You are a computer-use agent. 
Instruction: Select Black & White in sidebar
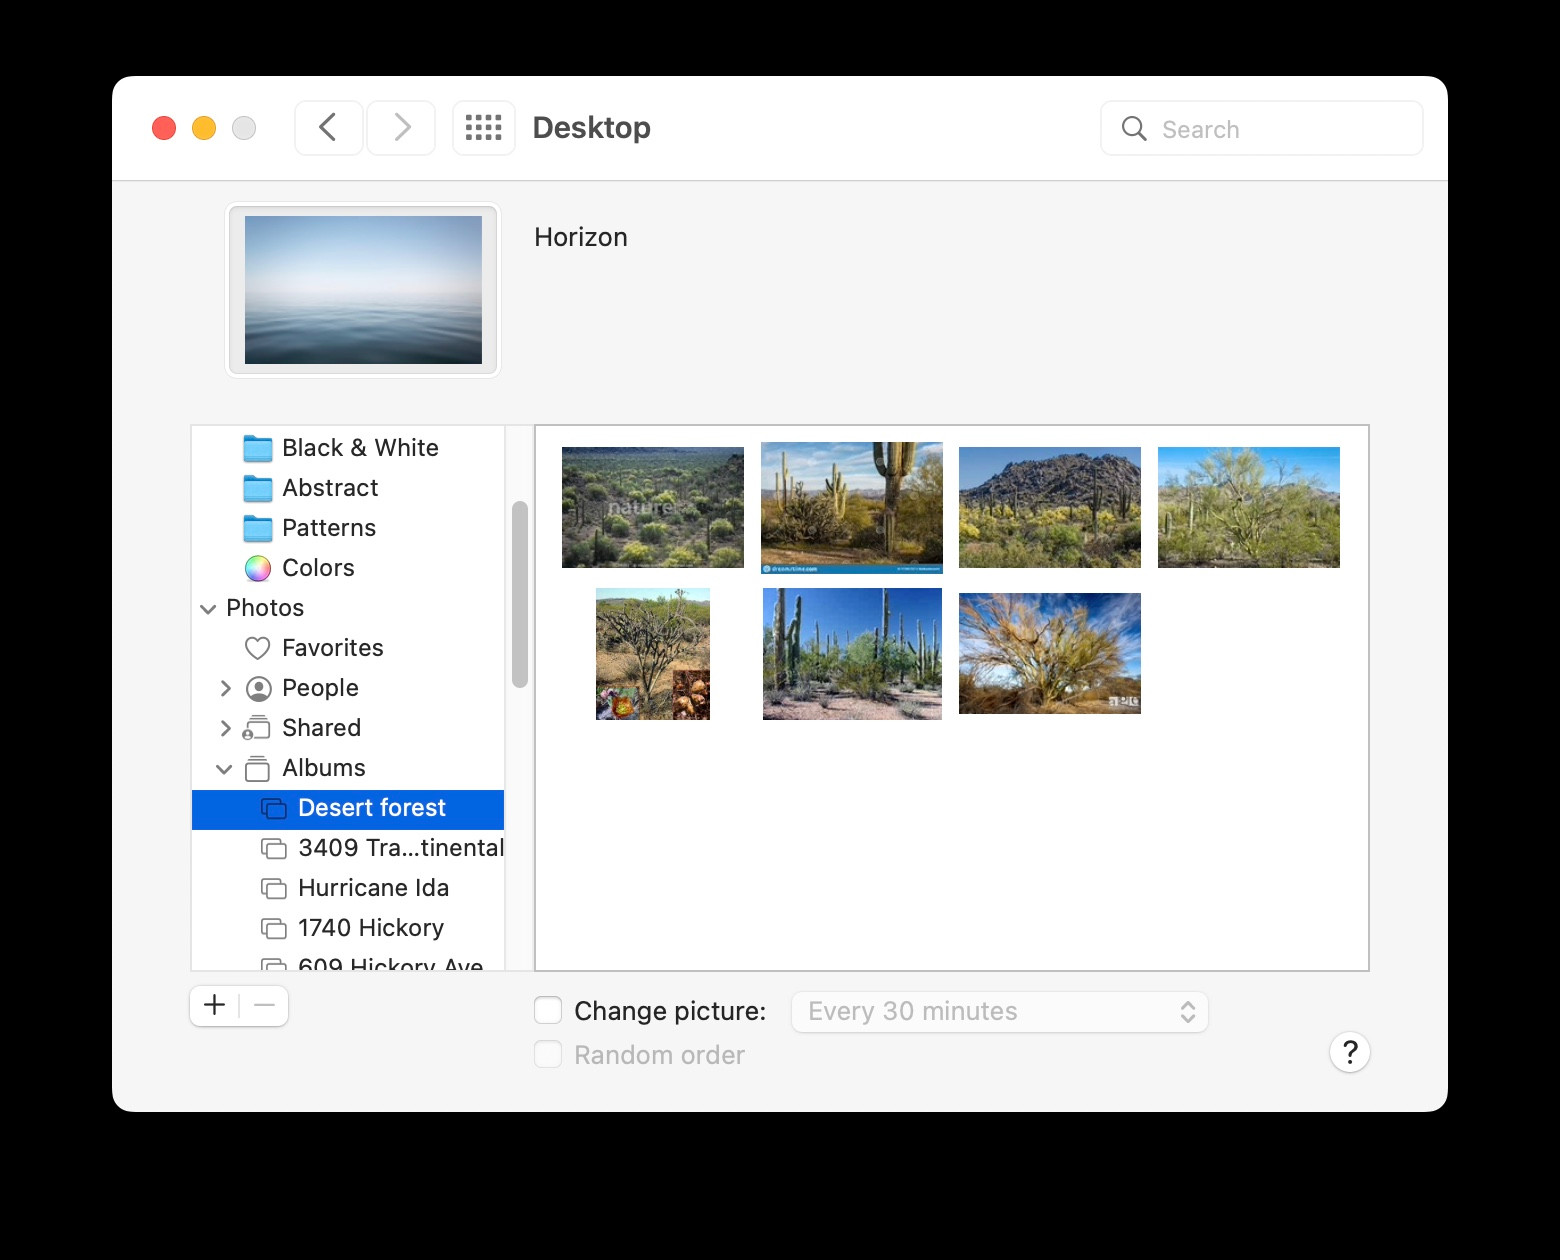(x=348, y=448)
